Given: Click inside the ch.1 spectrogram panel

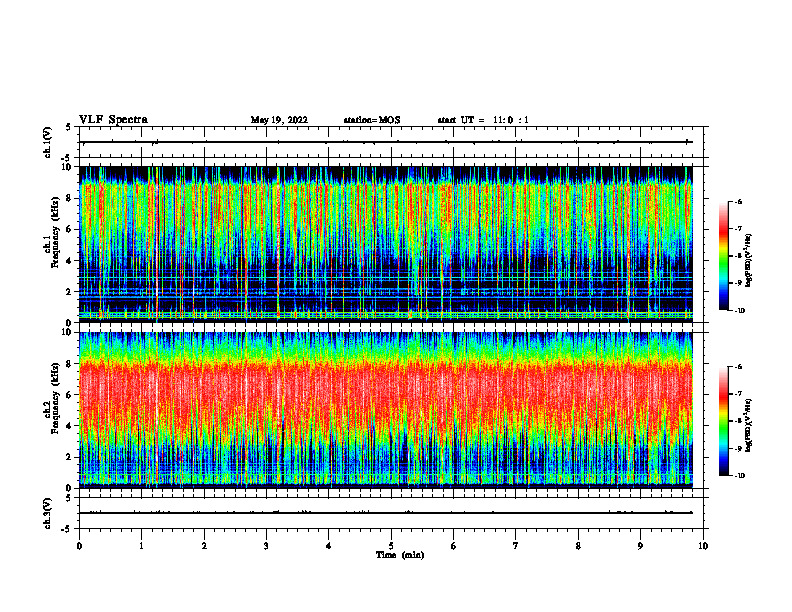Looking at the screenshot, I should 386,244.
